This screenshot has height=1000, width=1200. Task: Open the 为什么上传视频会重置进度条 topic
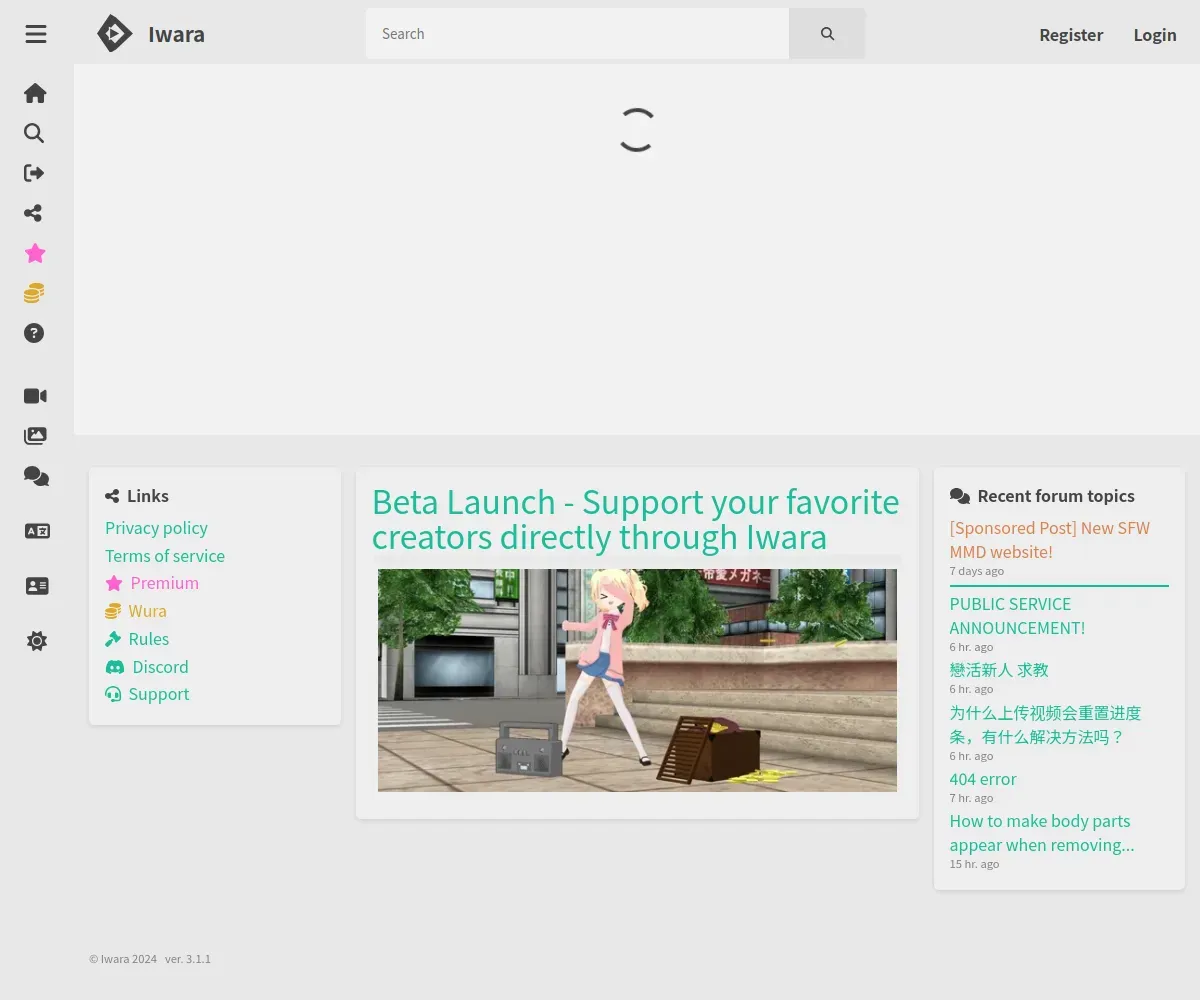pos(1045,725)
